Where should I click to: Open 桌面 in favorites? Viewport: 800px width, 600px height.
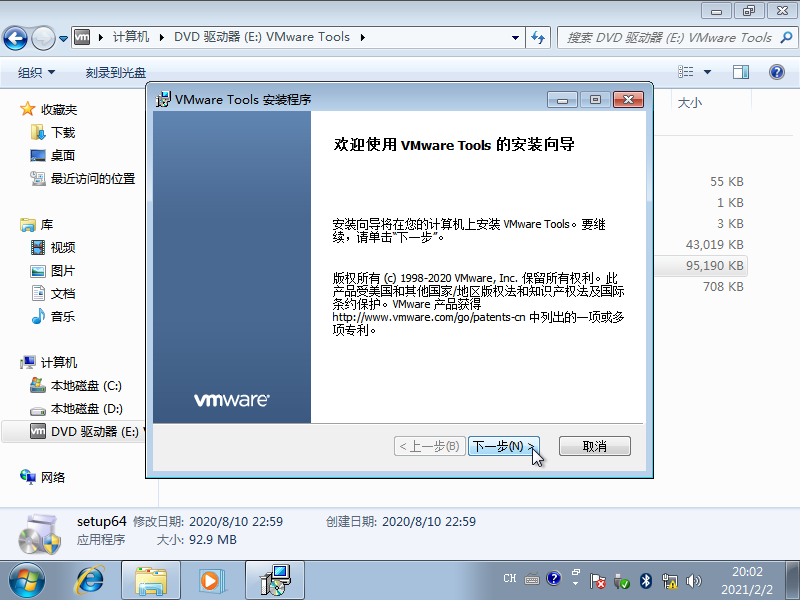coord(53,155)
